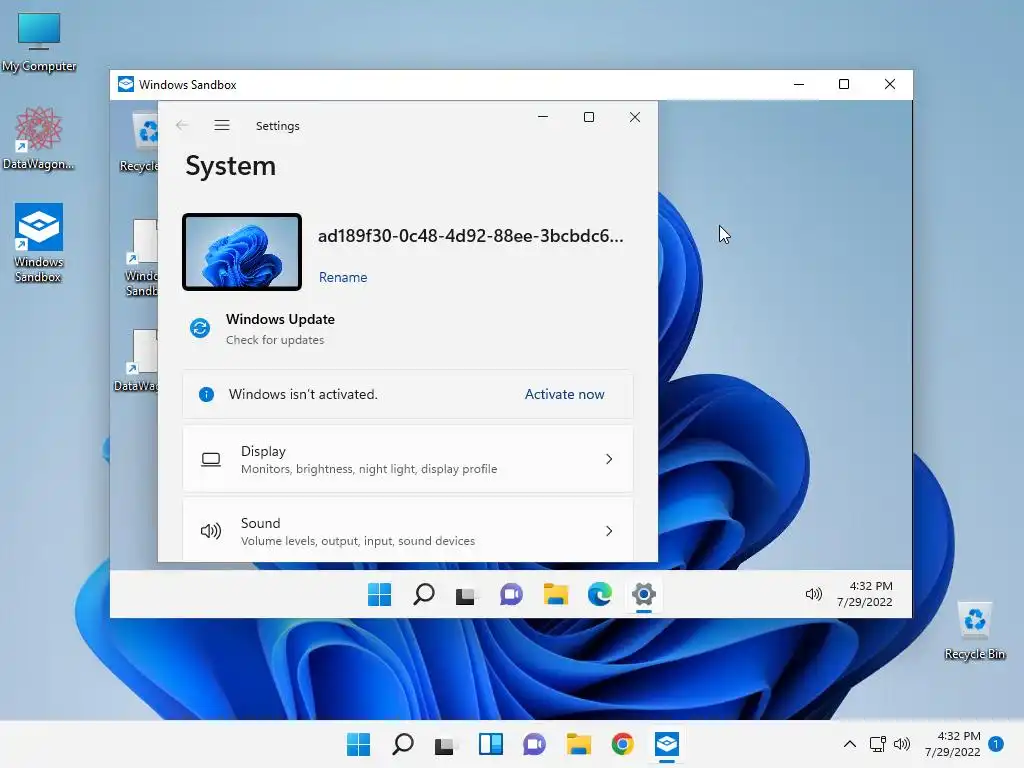The image size is (1024, 768).
Task: Expand Display row chevron
Action: [x=609, y=459]
